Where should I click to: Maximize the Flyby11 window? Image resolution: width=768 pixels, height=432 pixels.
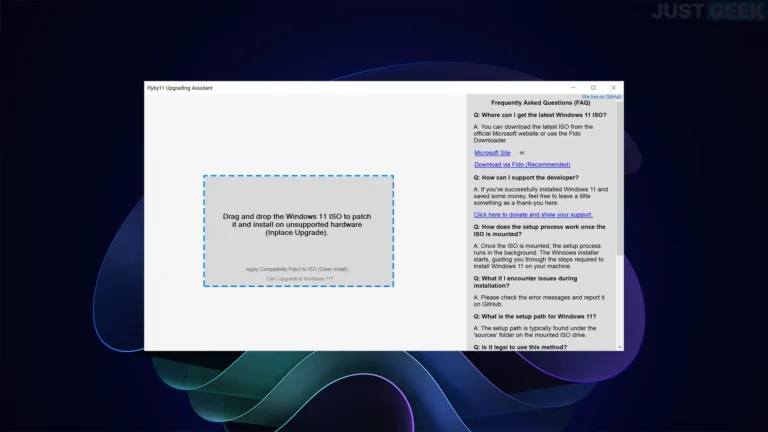pos(593,88)
